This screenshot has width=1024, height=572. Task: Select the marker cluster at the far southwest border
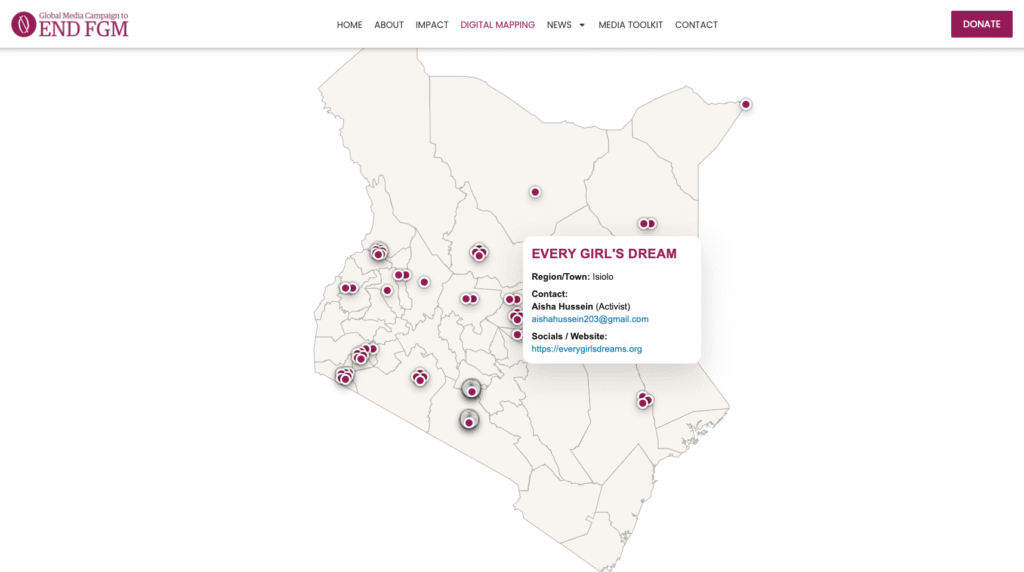344,376
